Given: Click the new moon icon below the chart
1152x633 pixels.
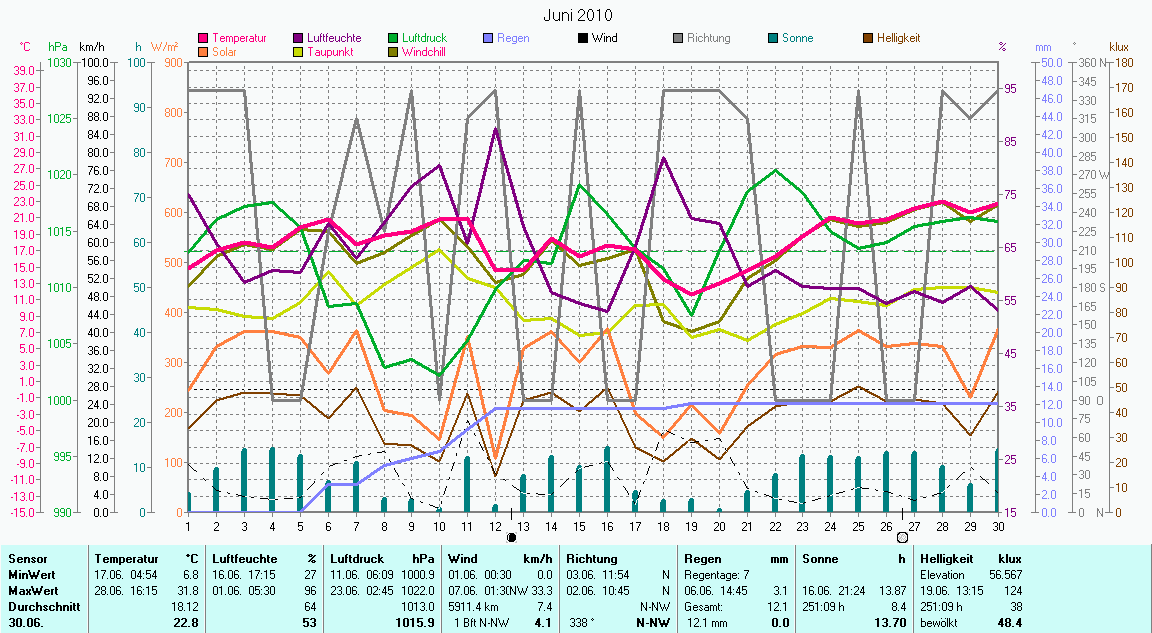Looking at the screenshot, I should pyautogui.click(x=512, y=537).
